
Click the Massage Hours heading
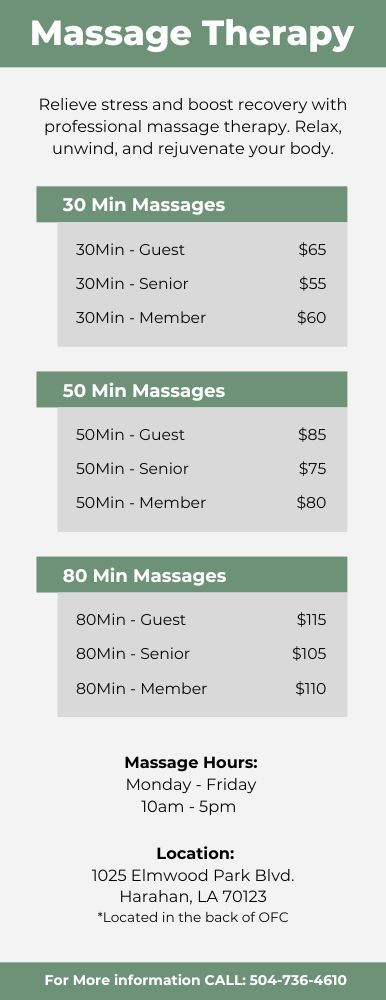(x=191, y=763)
